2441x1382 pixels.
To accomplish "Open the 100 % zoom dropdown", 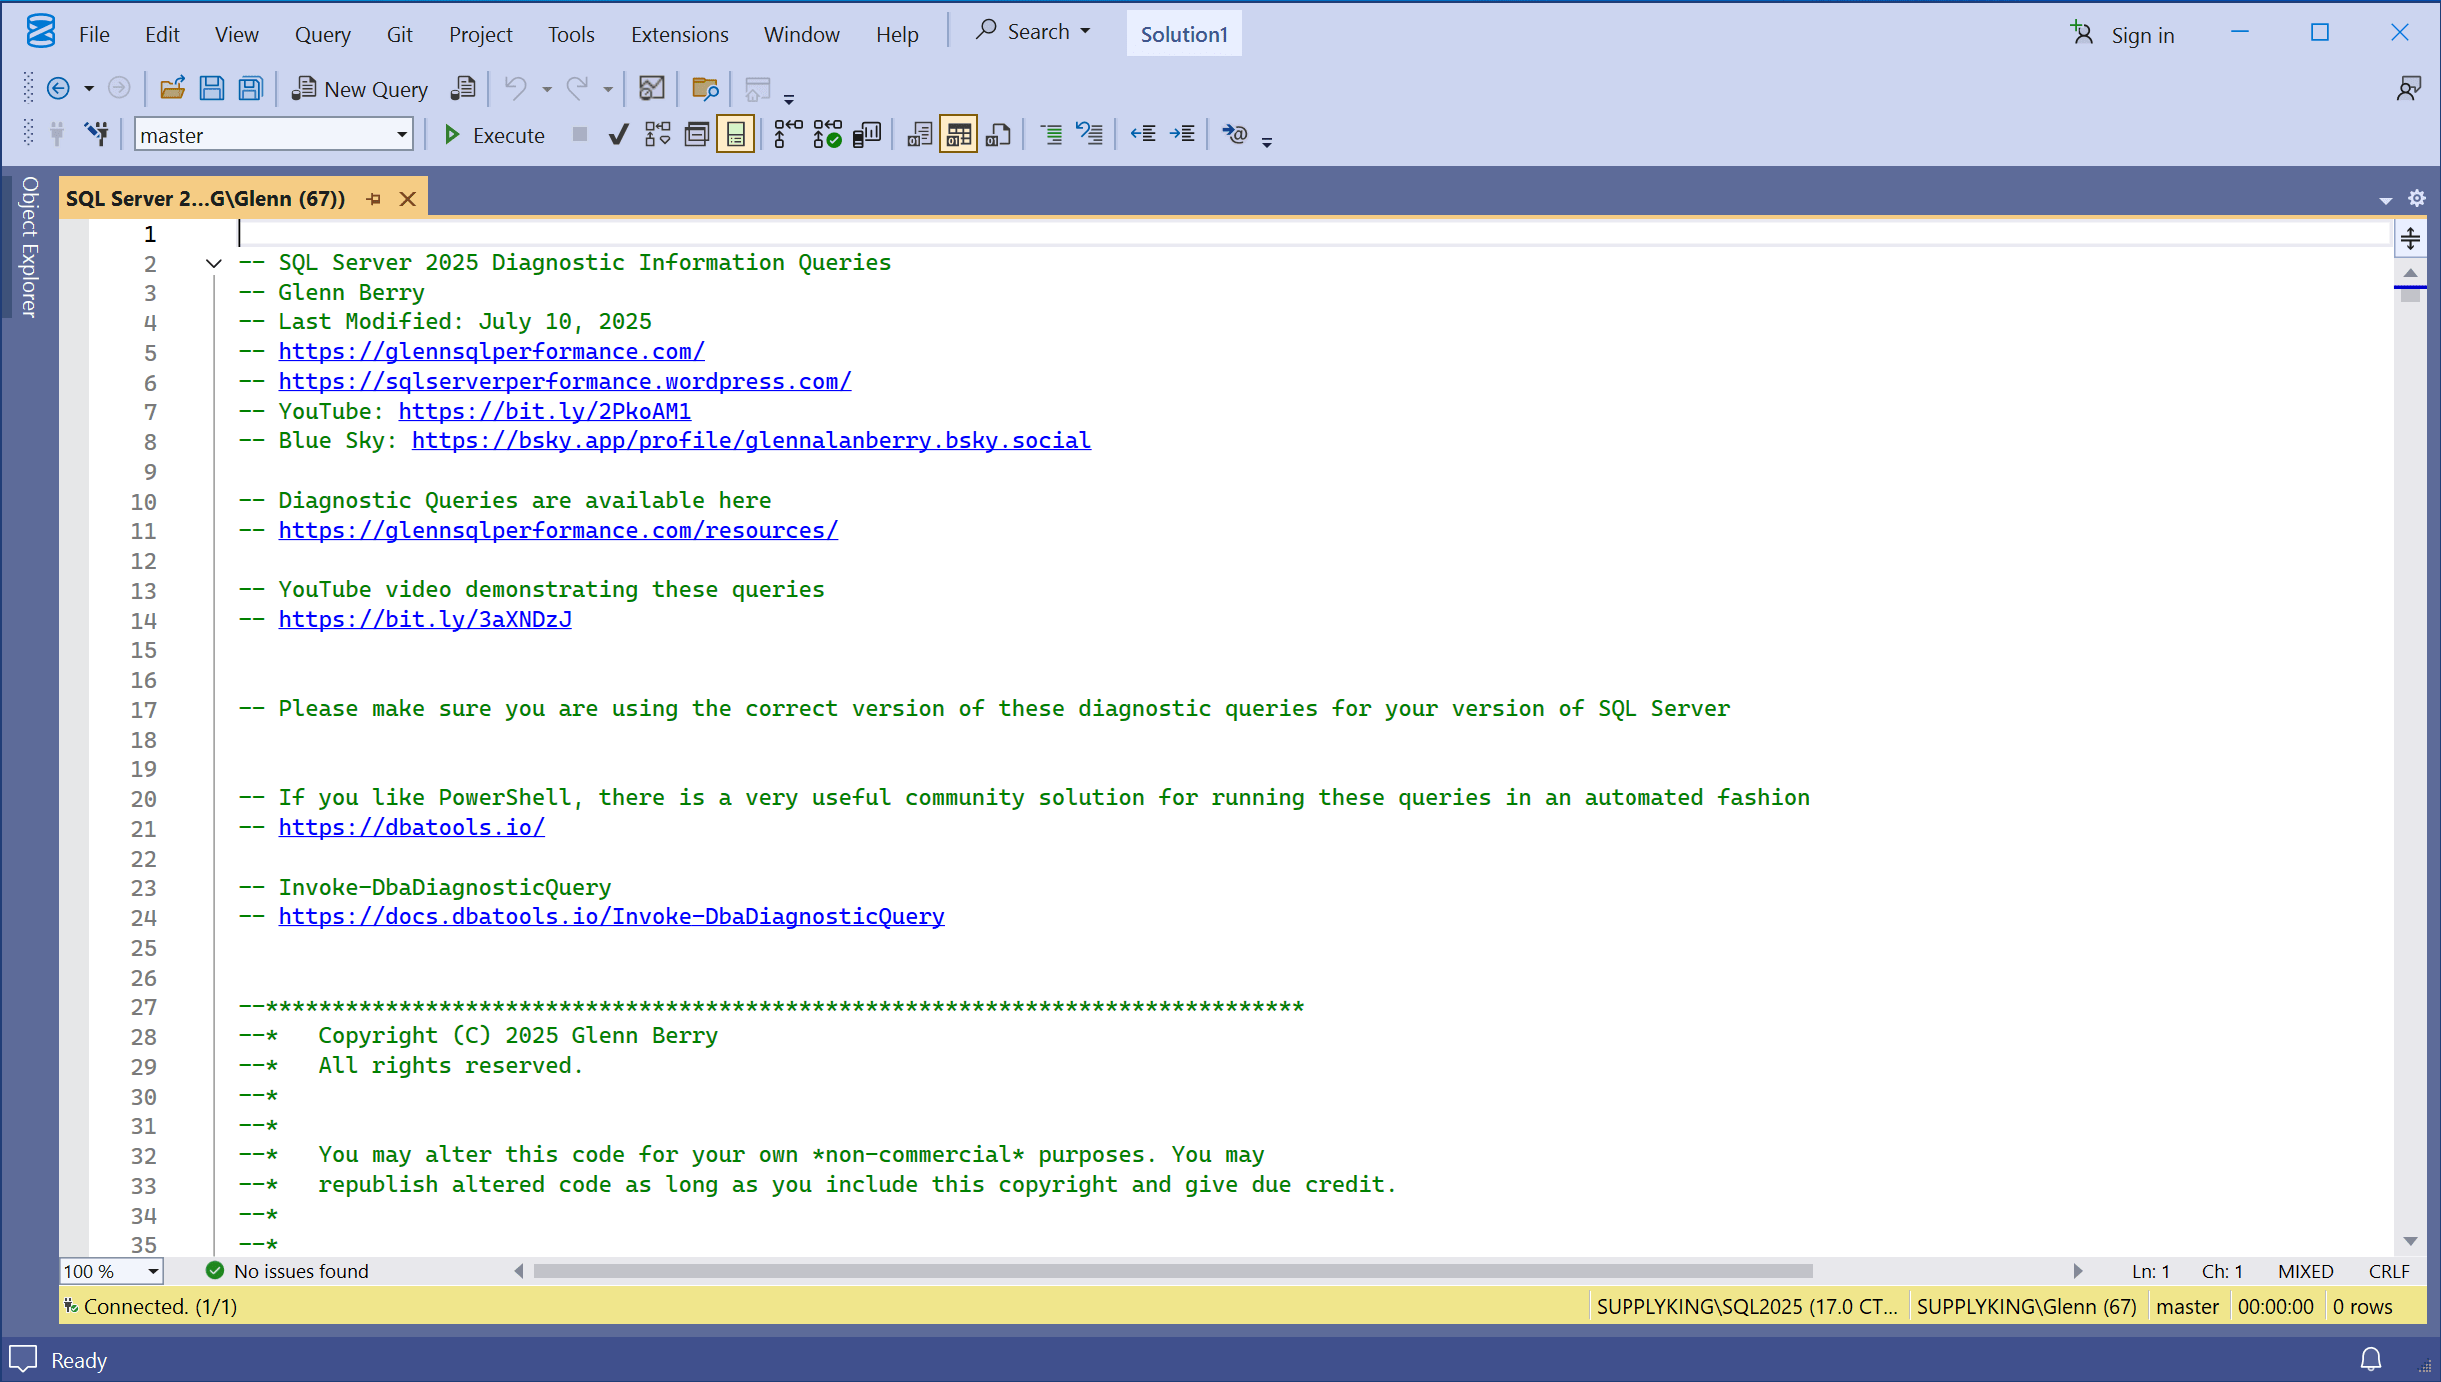I will click(152, 1271).
